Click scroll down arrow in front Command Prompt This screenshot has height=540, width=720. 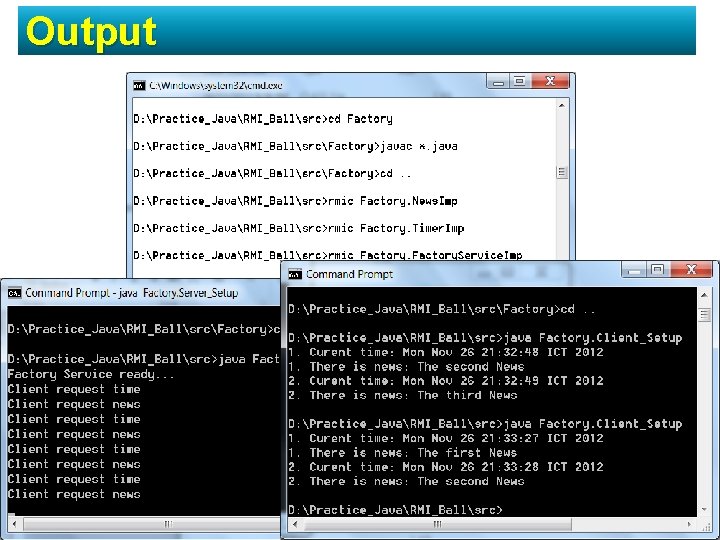(704, 510)
